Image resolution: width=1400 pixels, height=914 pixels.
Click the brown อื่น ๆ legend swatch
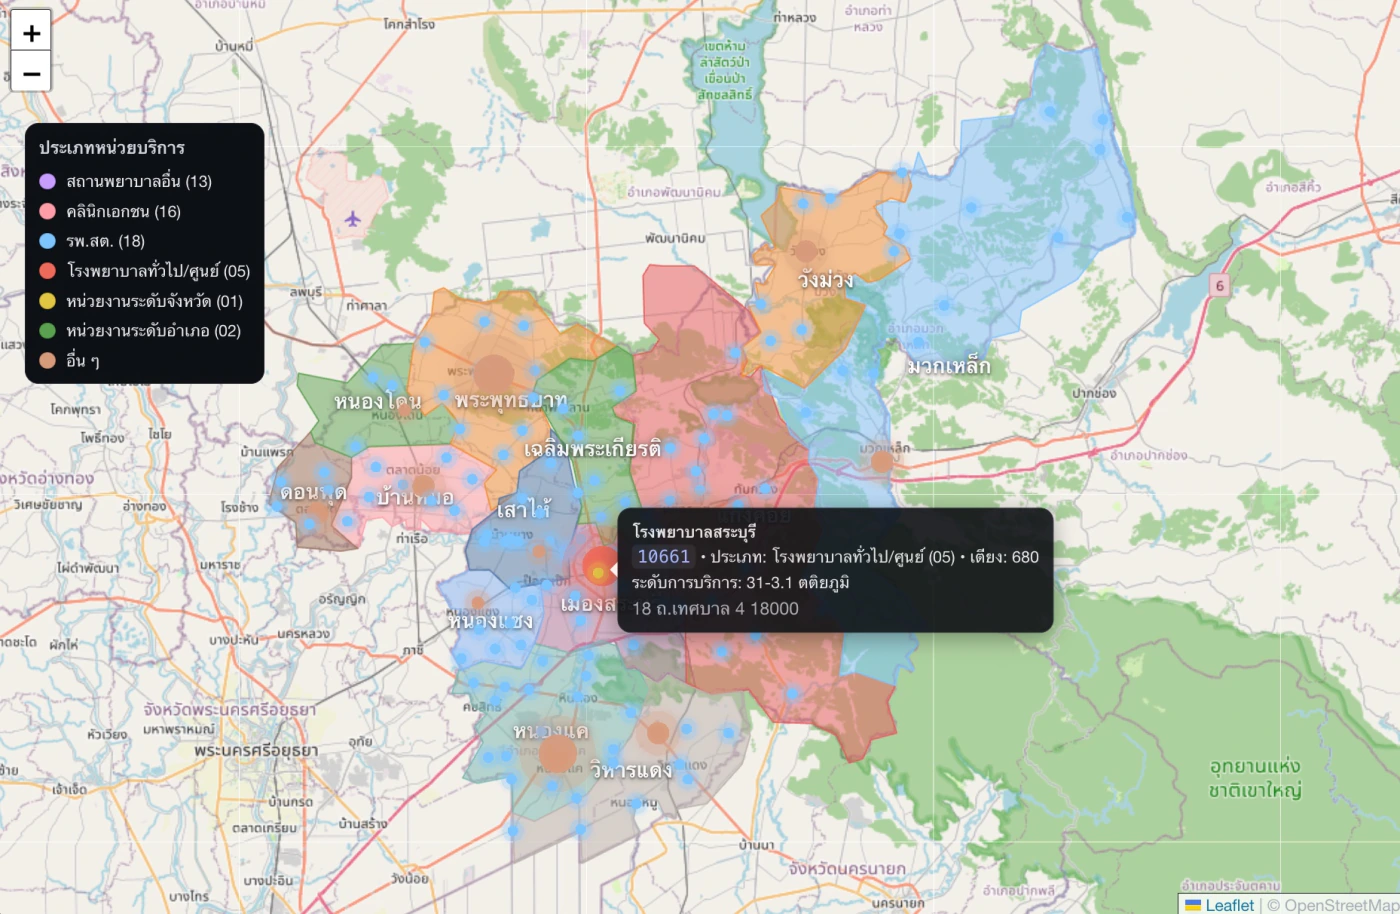click(47, 361)
